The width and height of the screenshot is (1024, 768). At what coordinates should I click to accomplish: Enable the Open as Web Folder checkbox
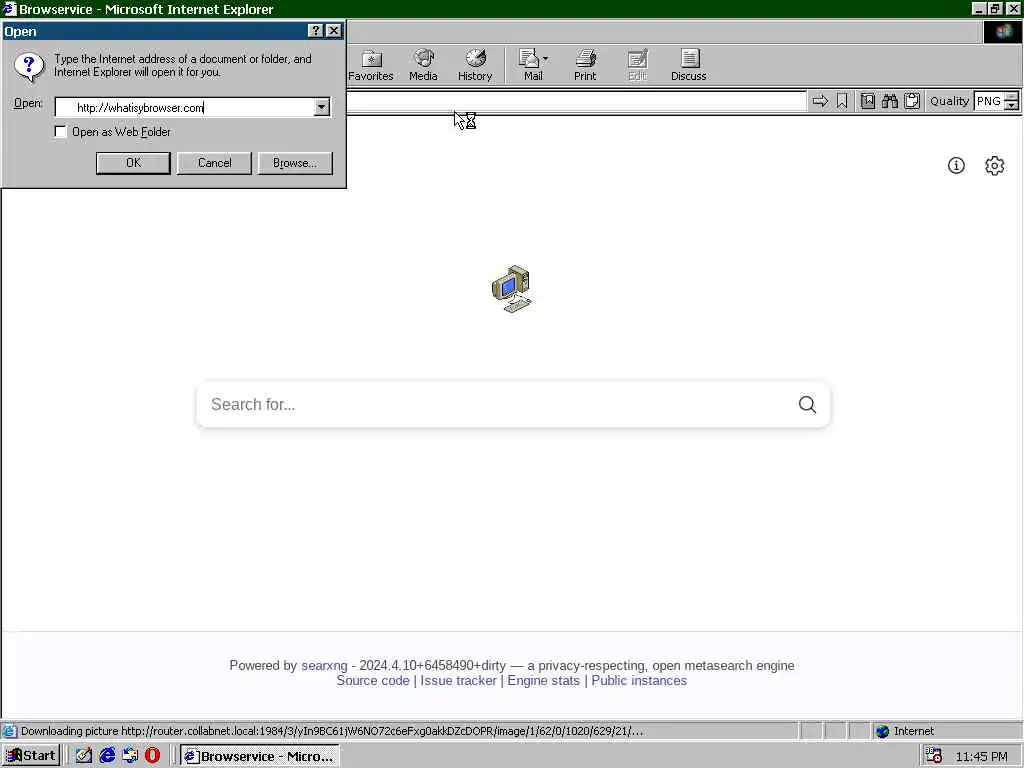click(61, 132)
